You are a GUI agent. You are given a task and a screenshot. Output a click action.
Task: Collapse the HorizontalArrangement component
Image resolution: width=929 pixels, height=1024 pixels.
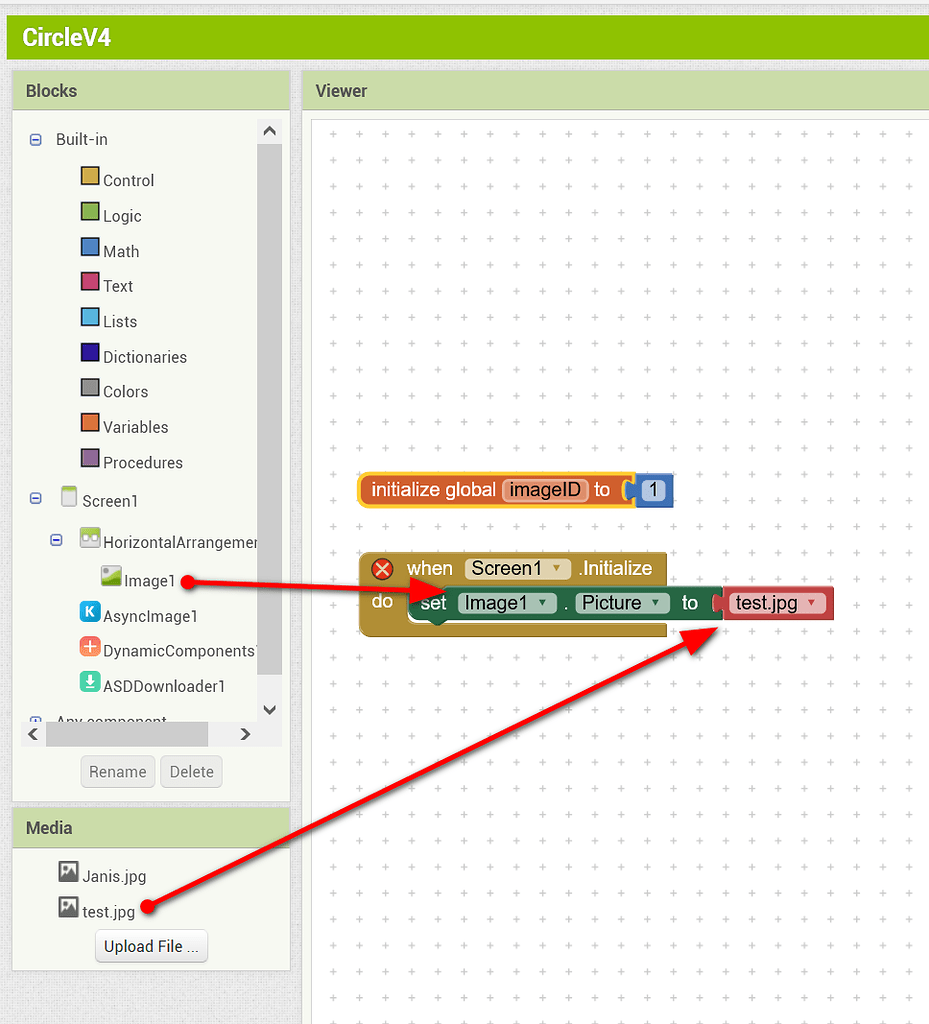coord(57,539)
